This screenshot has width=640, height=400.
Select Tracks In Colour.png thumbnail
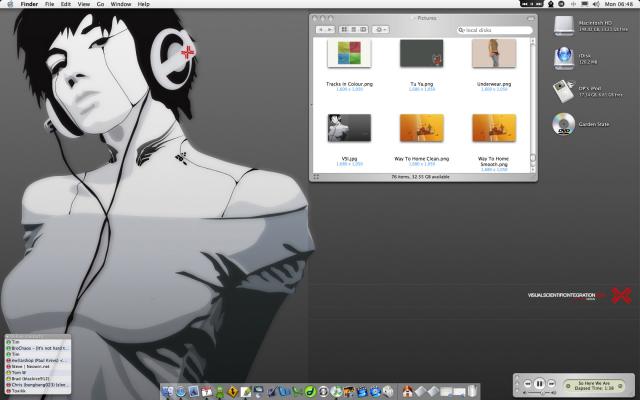(x=349, y=53)
